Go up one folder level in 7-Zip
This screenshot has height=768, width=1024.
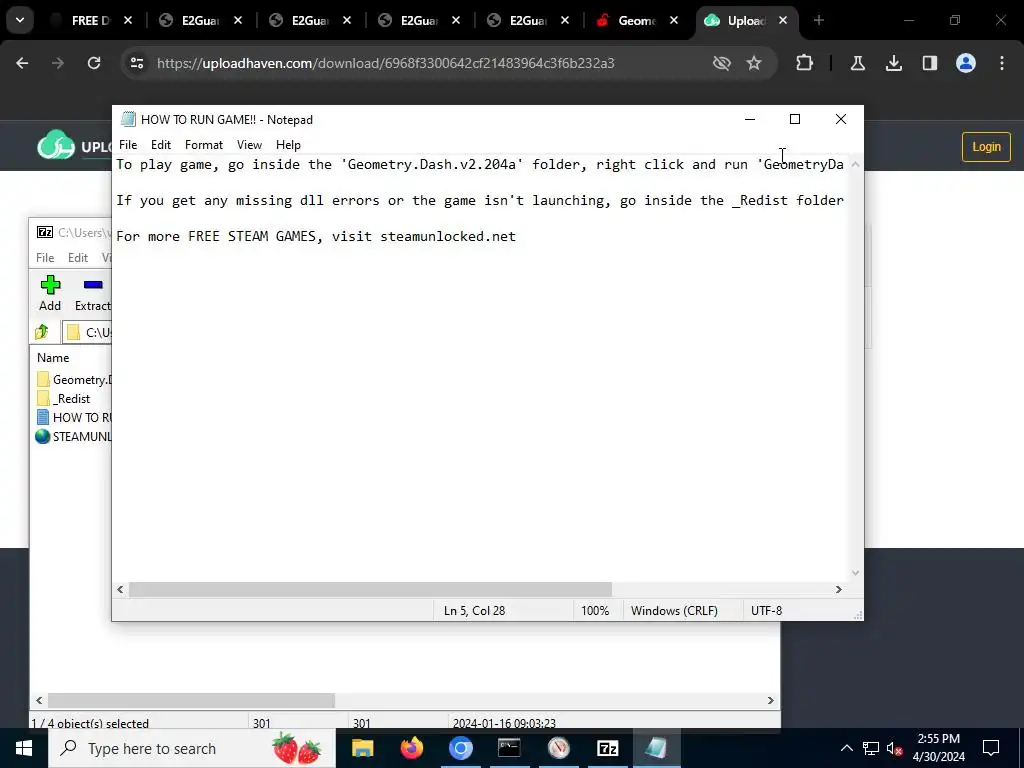(x=42, y=332)
